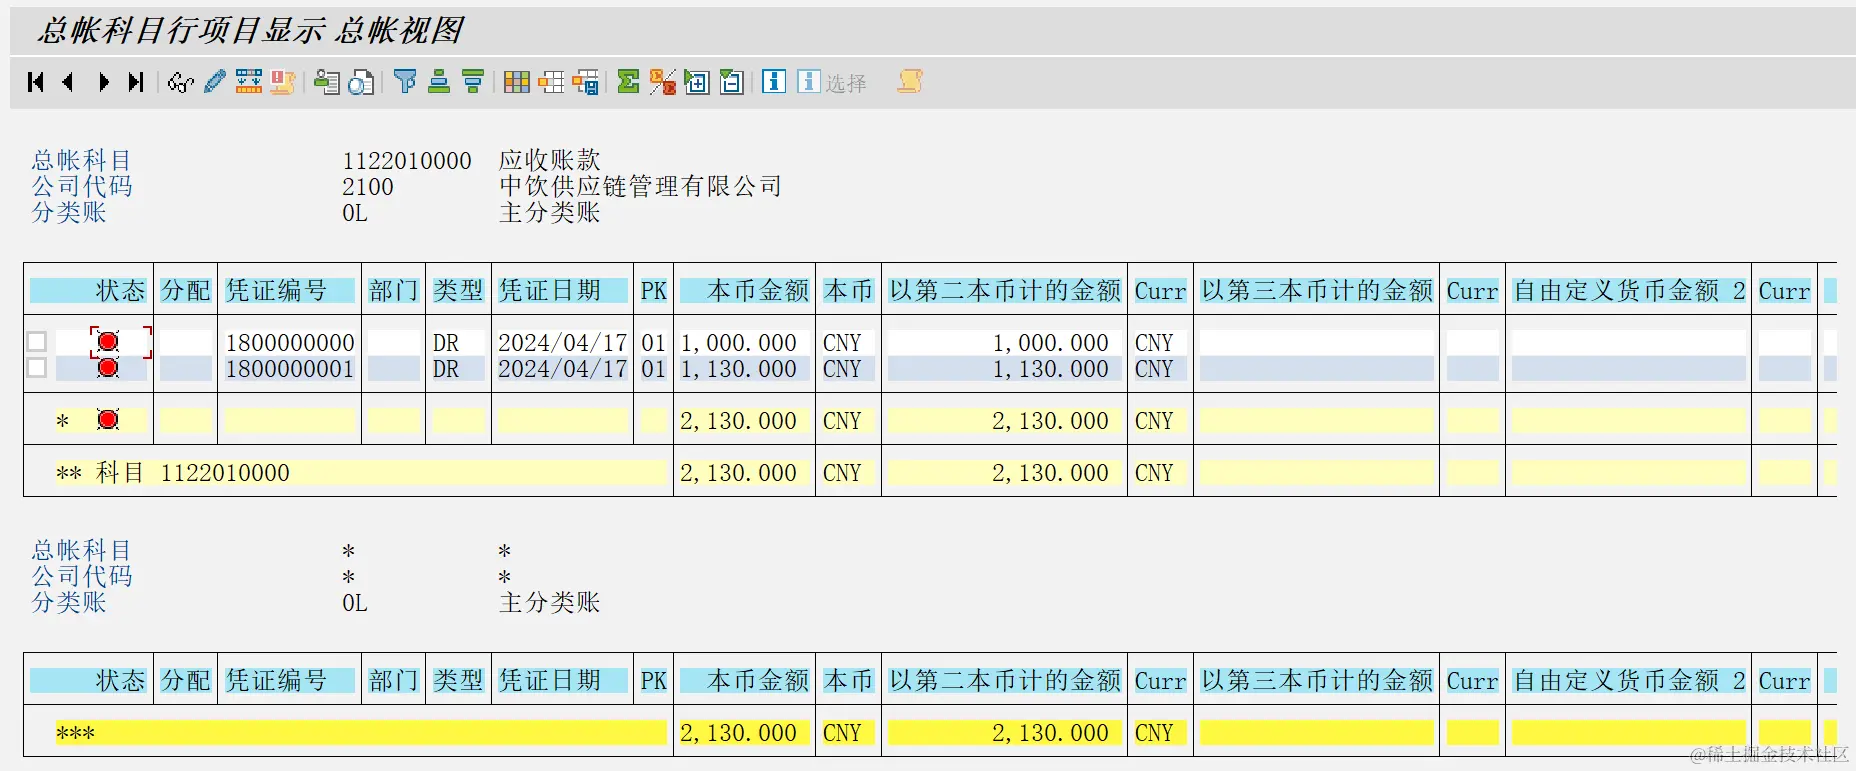Screen dimensions: 1856x771
Task: Click 2,130.000 second-currency grand total cell
Action: (x=1005, y=732)
